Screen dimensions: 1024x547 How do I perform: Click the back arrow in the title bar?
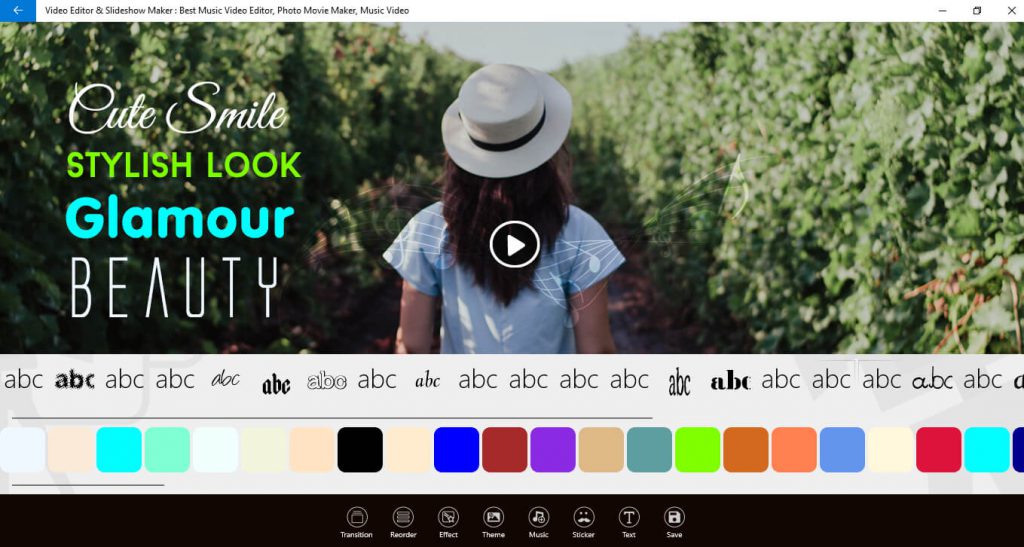tap(18, 10)
